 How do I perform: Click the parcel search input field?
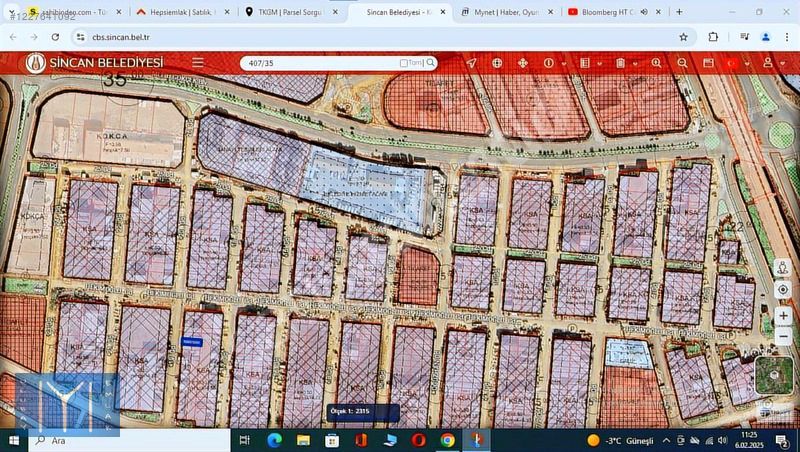click(x=320, y=63)
